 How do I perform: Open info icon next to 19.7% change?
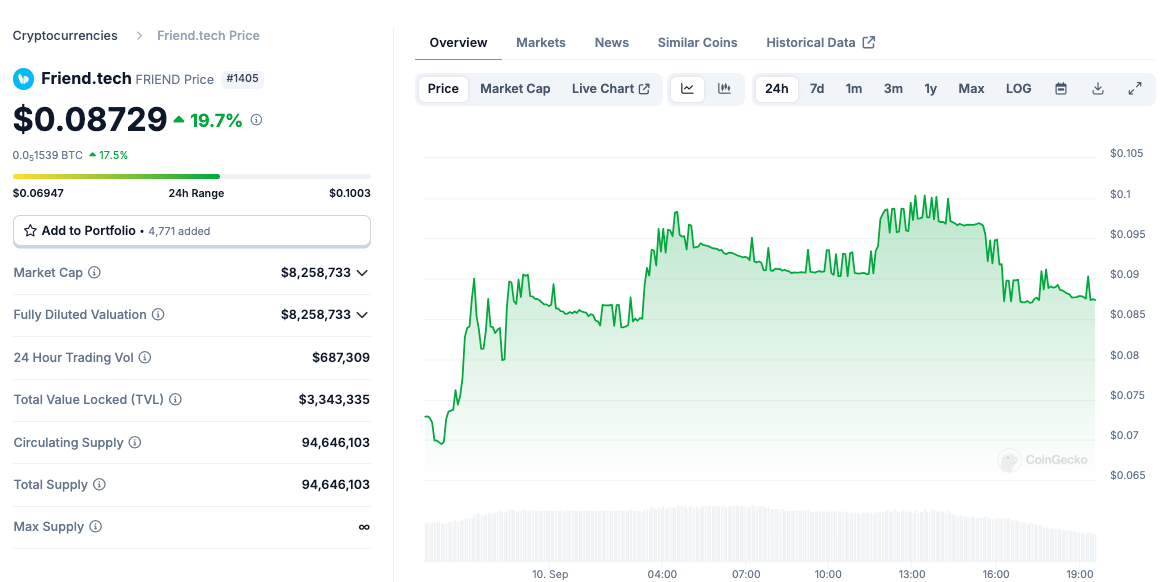pos(257,119)
